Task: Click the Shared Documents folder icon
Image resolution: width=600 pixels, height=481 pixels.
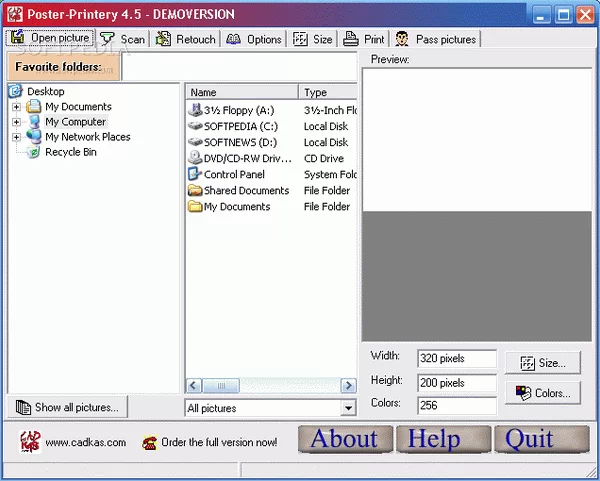Action: pos(195,190)
